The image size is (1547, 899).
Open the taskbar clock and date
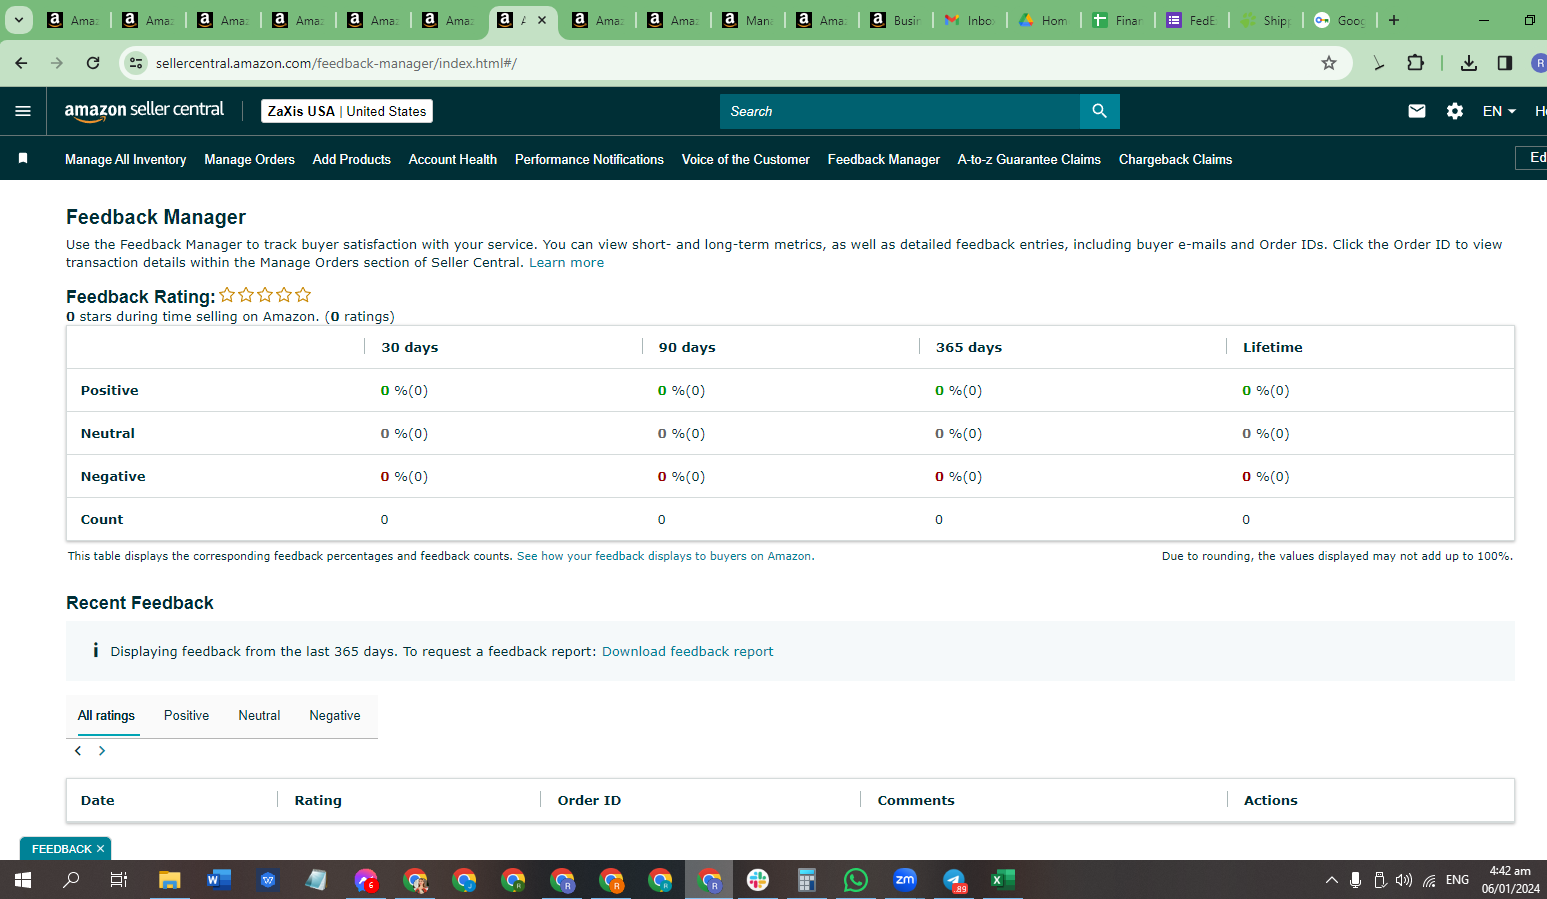tap(1510, 880)
